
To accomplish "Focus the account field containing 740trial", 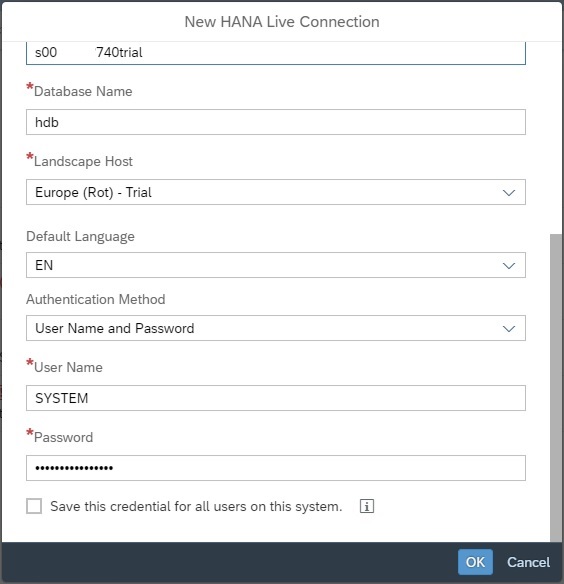I will tap(276, 53).
